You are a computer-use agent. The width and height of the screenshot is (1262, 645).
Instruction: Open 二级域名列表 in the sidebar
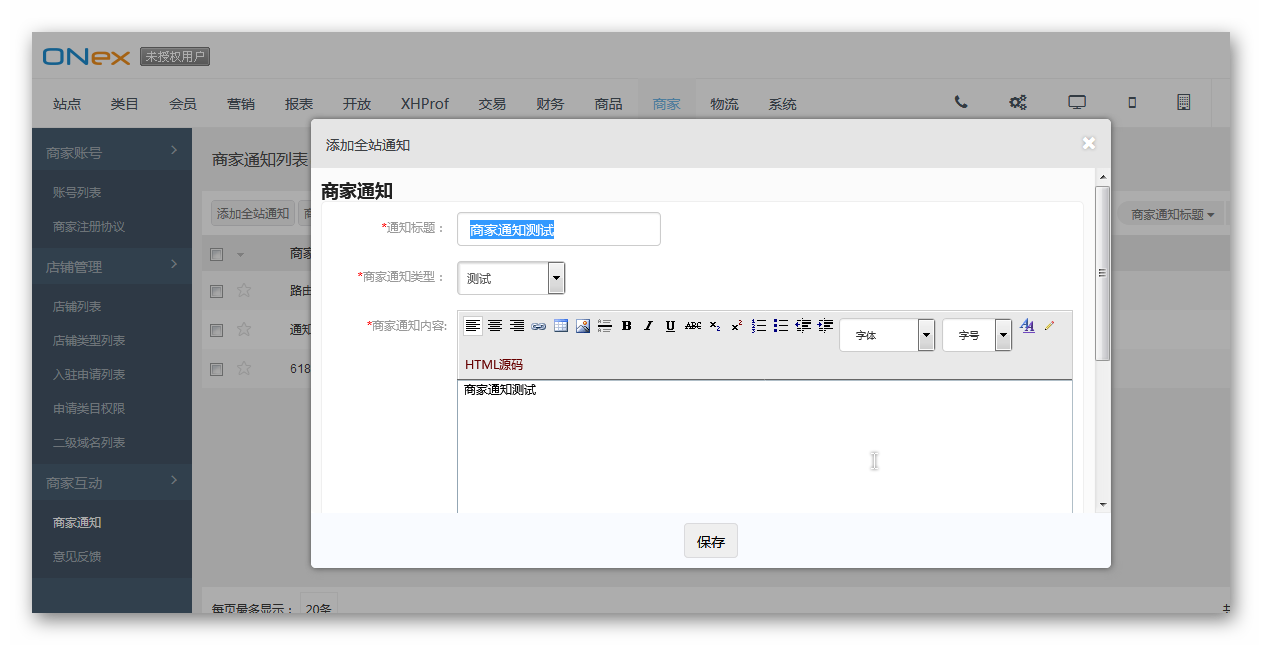(89, 443)
